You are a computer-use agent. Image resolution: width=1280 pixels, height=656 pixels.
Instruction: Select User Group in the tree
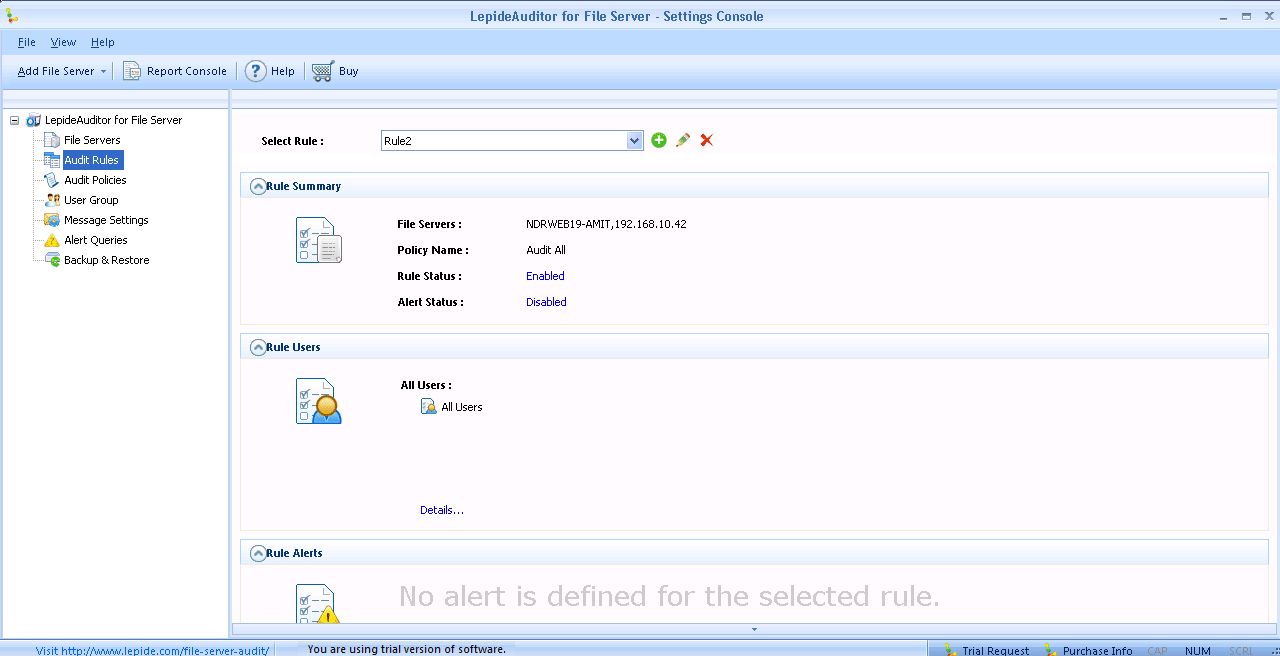coord(91,200)
